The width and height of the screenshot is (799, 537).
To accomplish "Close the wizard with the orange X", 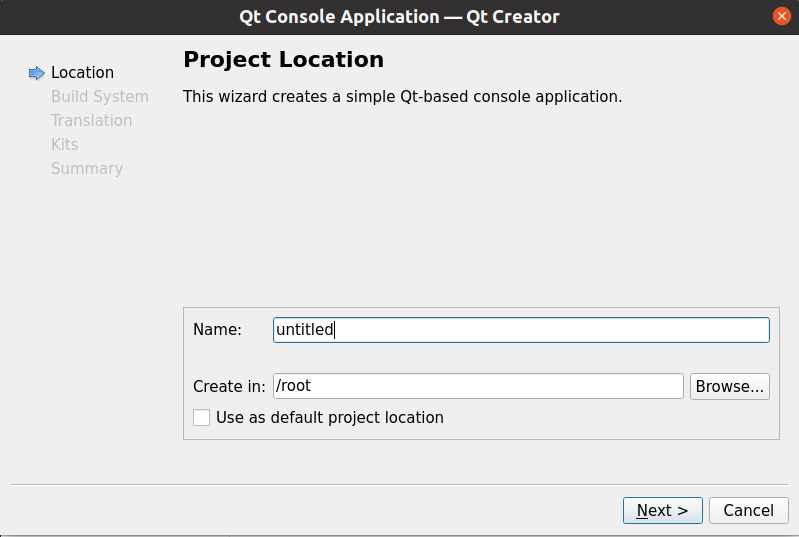I will 781,16.
